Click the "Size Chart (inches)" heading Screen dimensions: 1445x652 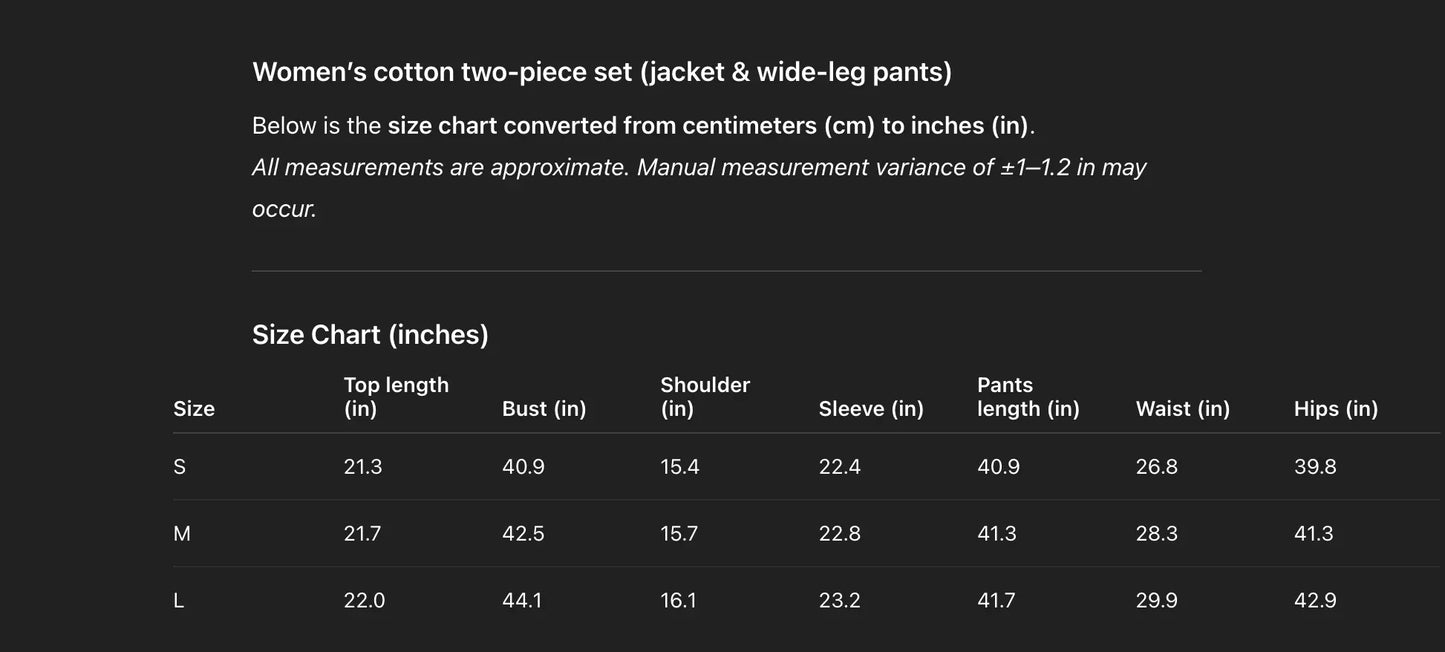tap(370, 334)
